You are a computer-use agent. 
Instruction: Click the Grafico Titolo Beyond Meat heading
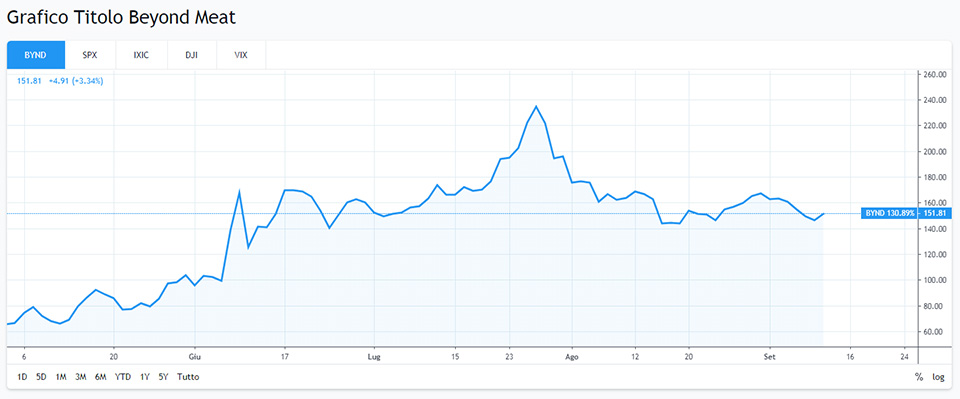[x=121, y=17]
